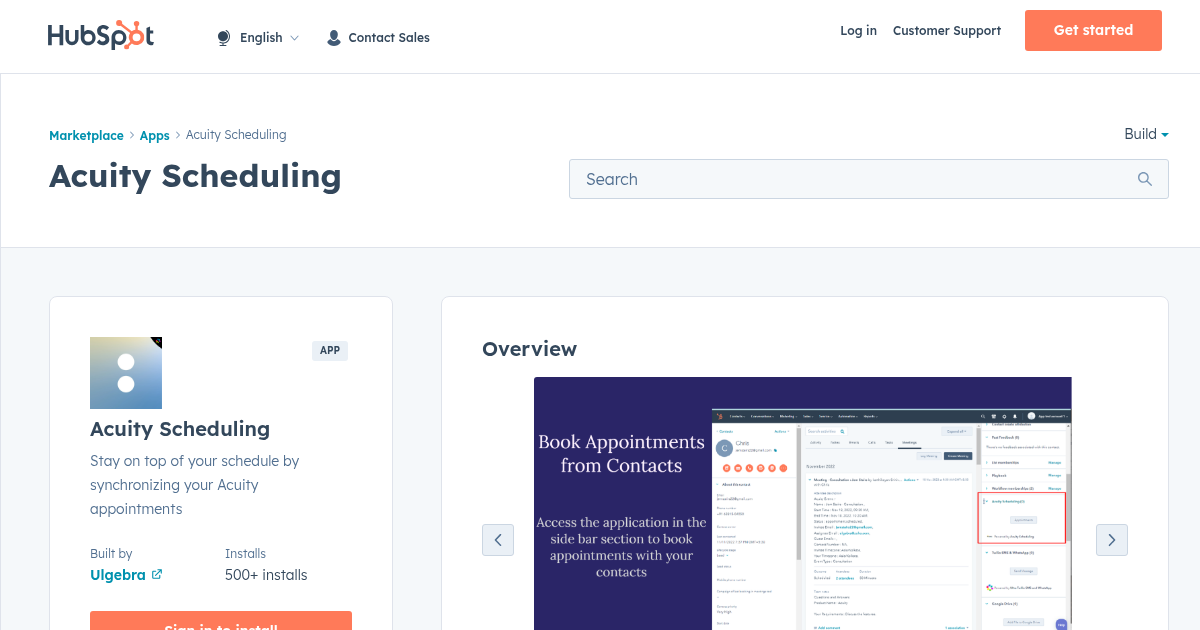Open the Book Appointments screenshot image
1200x630 pixels.
click(x=802, y=503)
